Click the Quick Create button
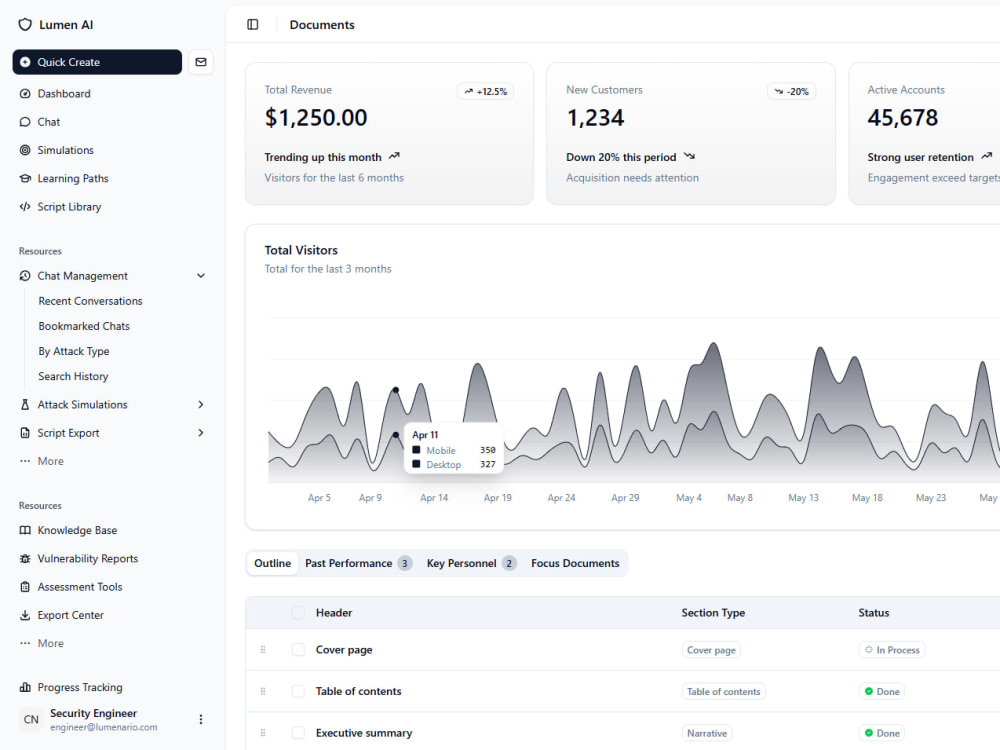 [97, 62]
